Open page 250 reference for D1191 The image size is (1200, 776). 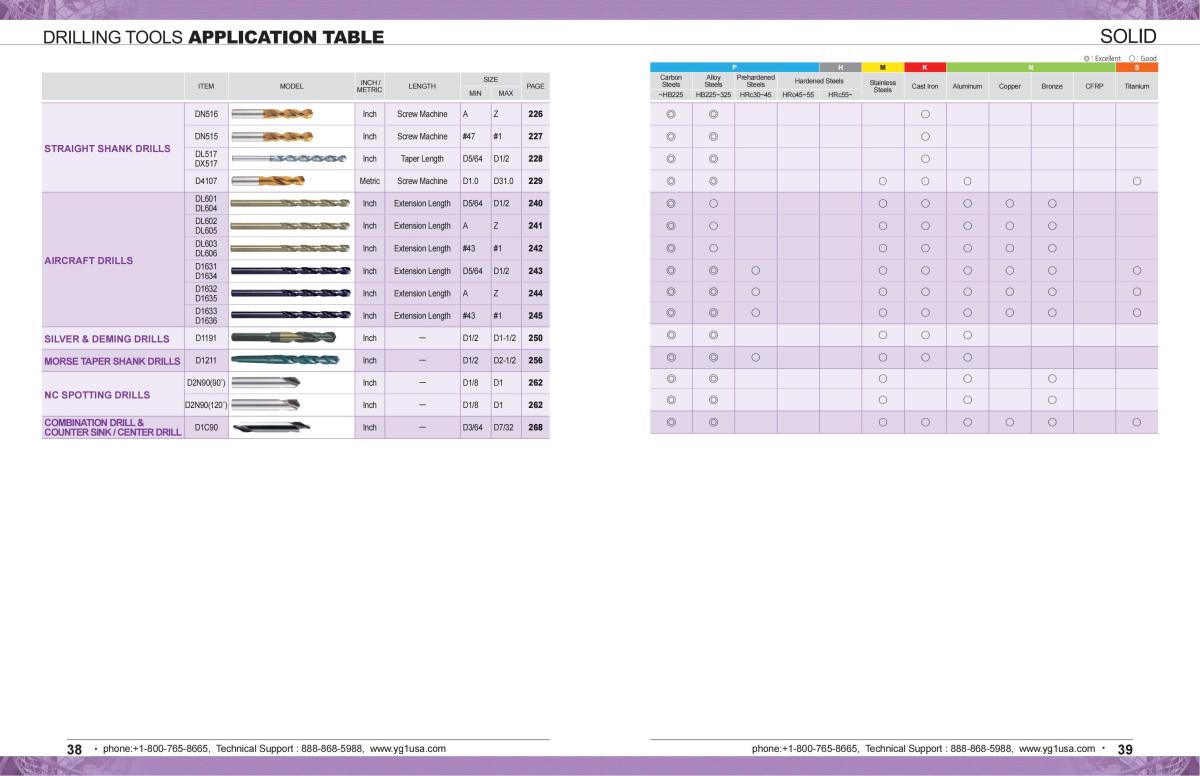535,338
